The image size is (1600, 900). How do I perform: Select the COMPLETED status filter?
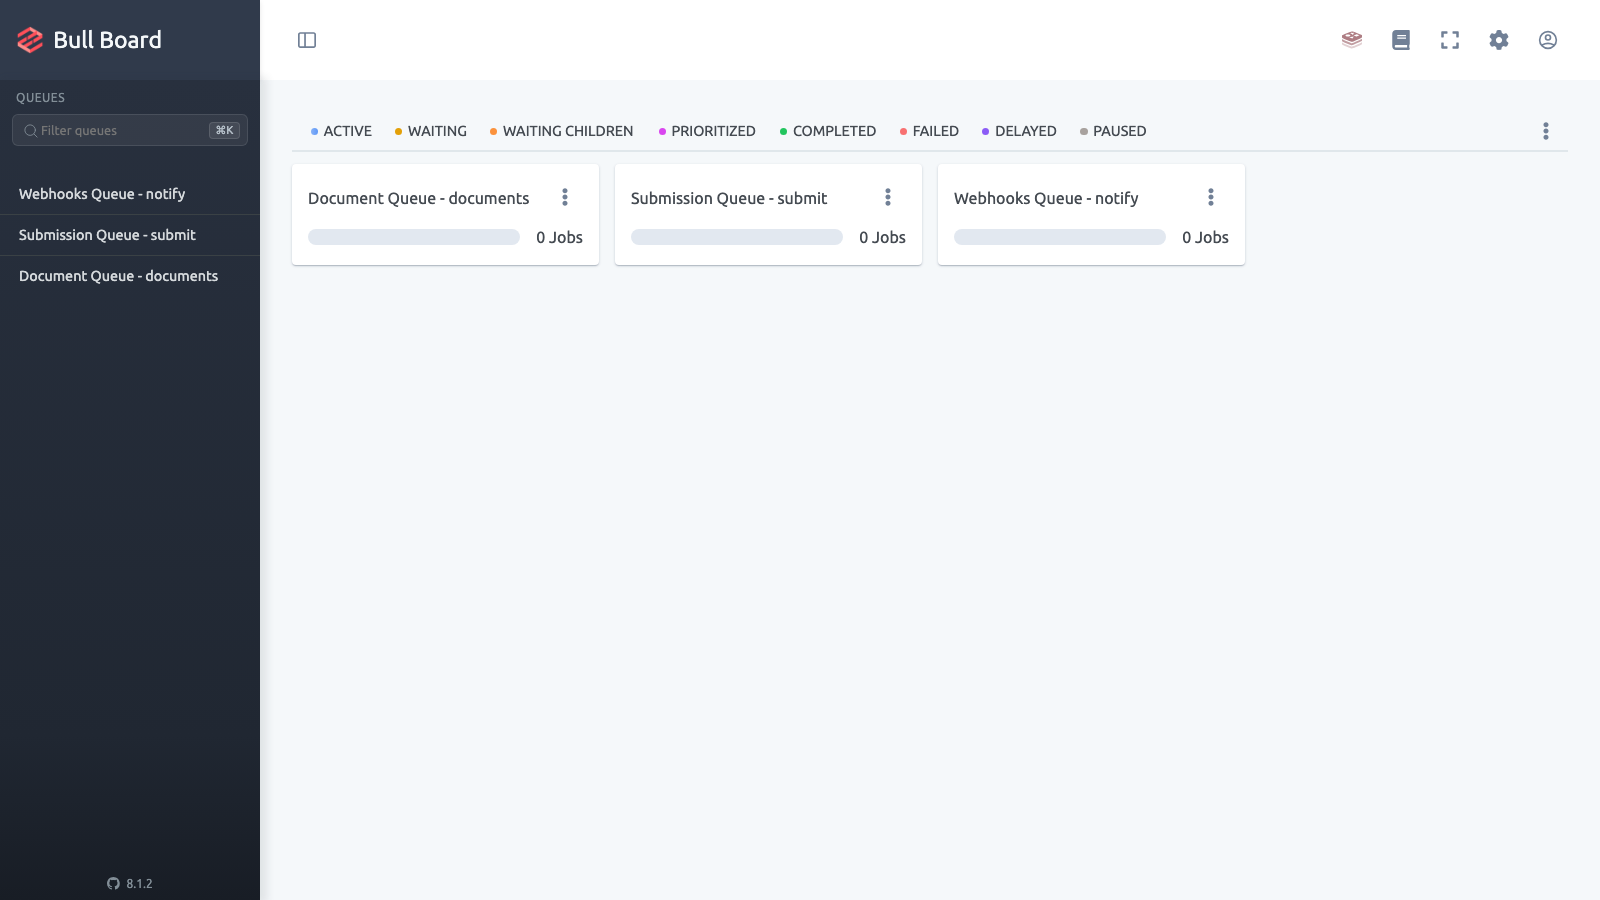click(x=828, y=131)
